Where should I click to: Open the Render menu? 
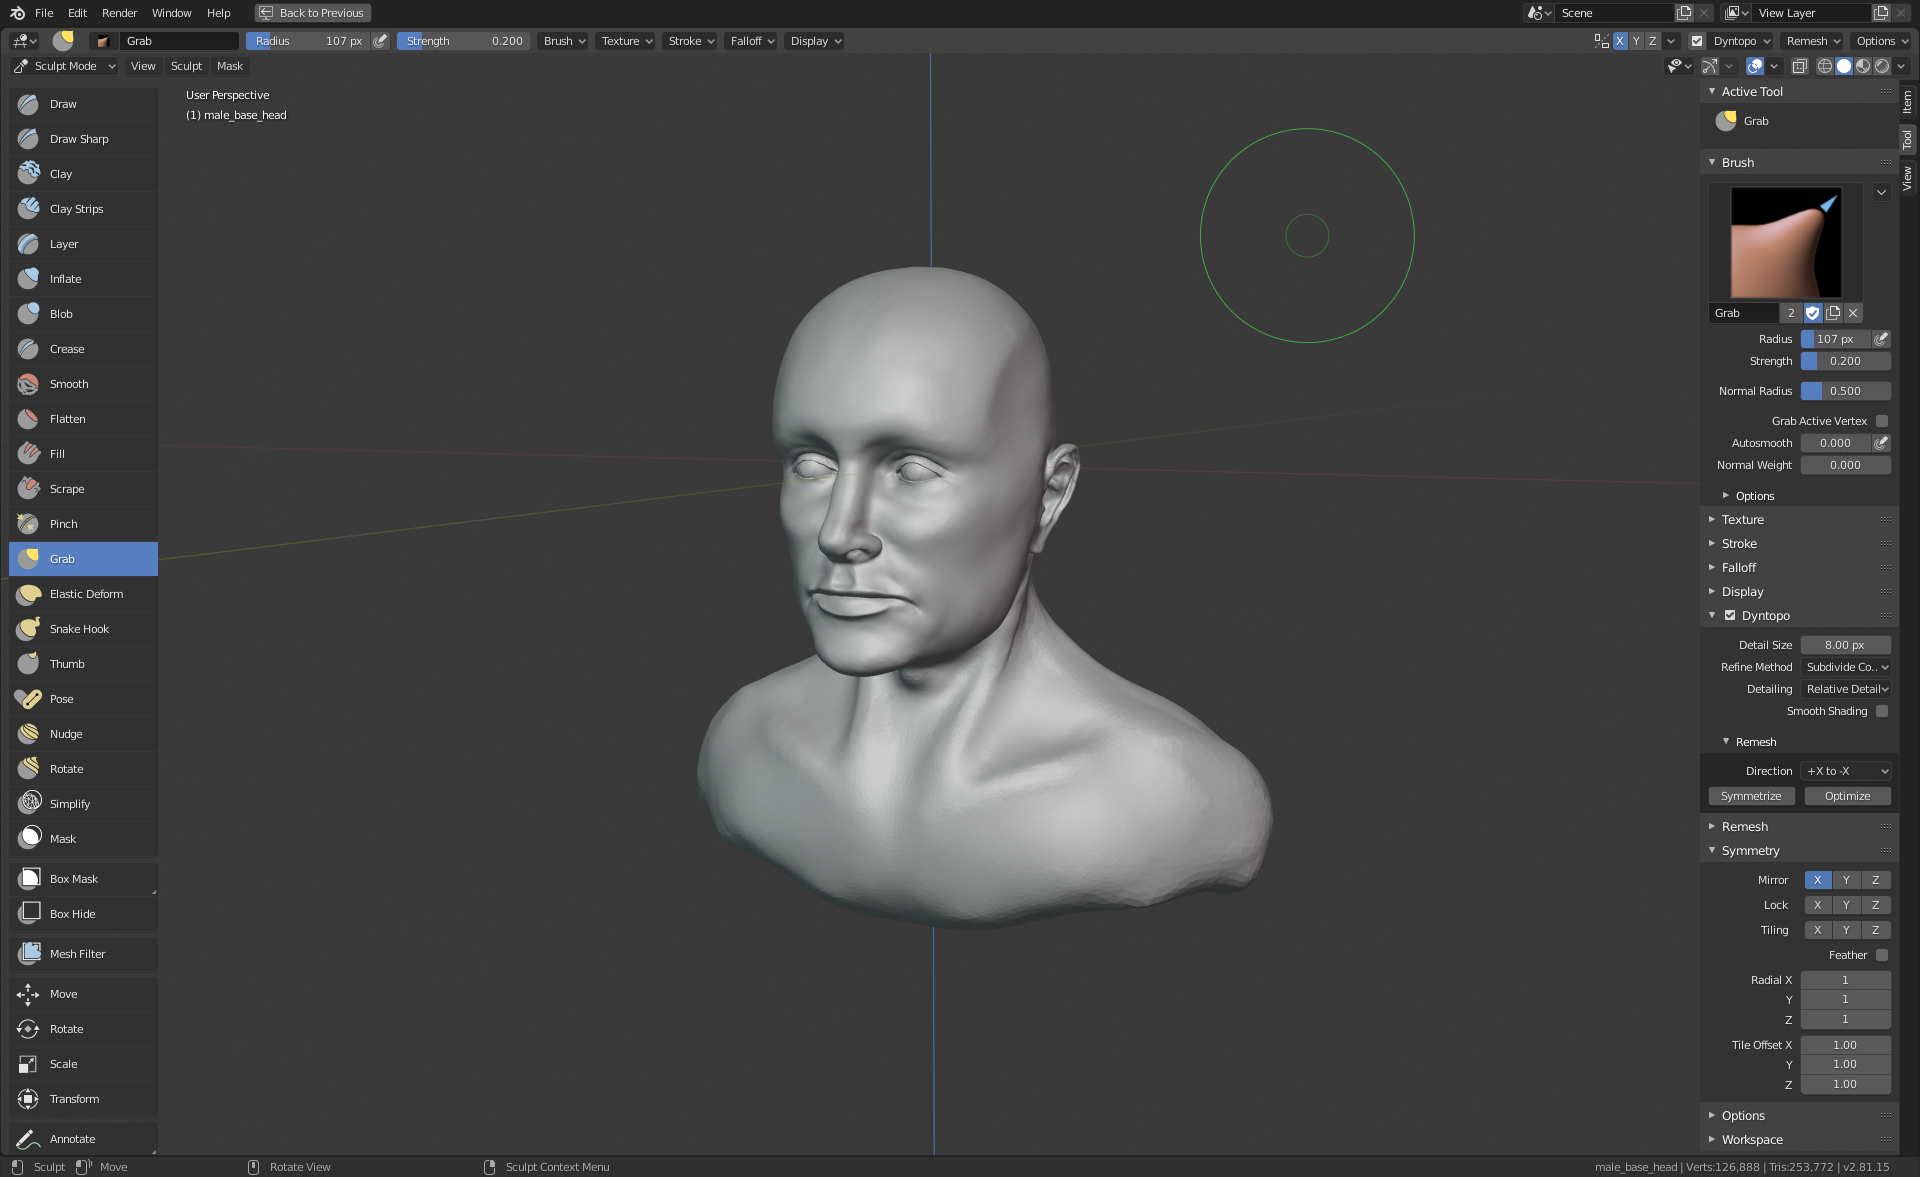[119, 13]
